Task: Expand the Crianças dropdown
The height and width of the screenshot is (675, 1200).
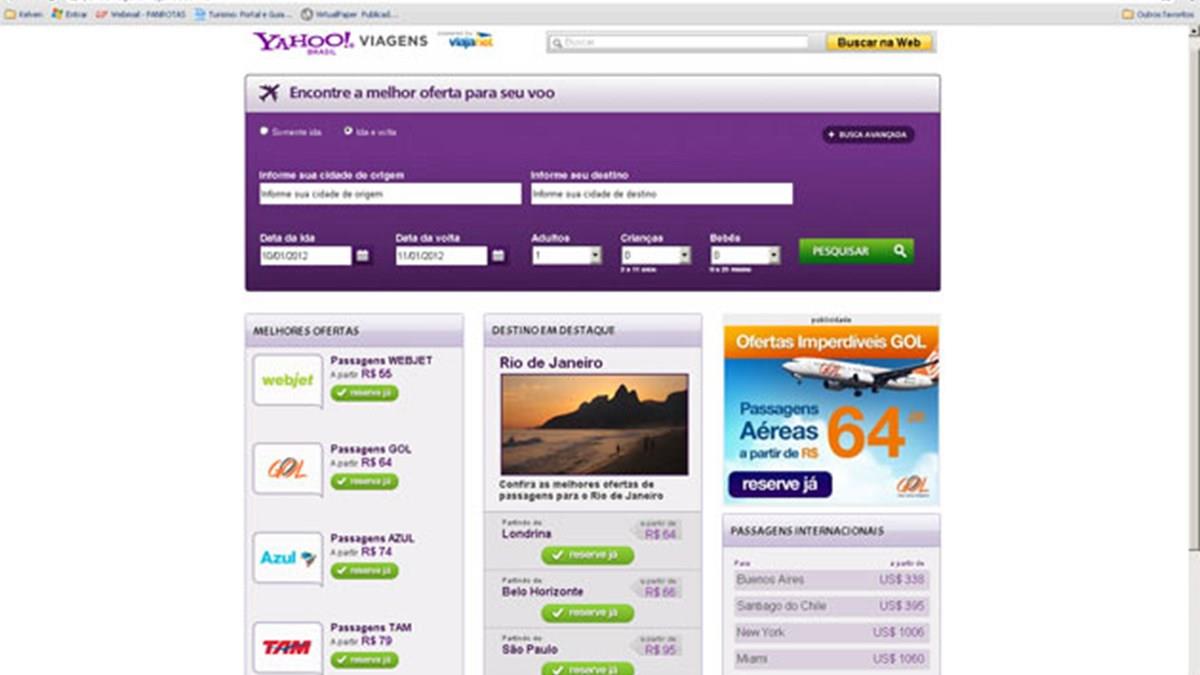Action: (x=685, y=256)
